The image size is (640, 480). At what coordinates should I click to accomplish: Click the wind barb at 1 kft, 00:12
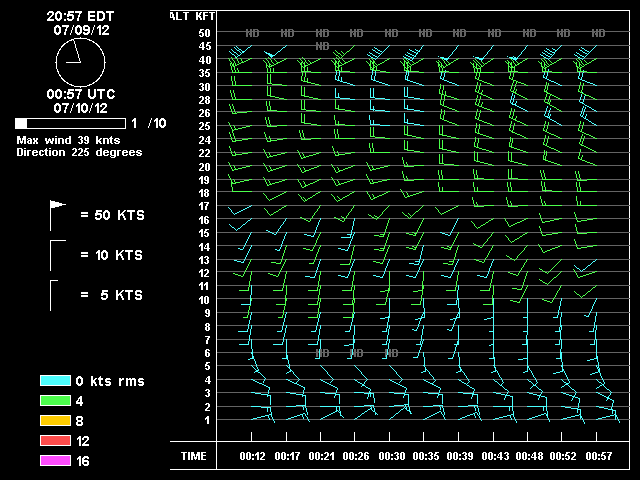263,417
